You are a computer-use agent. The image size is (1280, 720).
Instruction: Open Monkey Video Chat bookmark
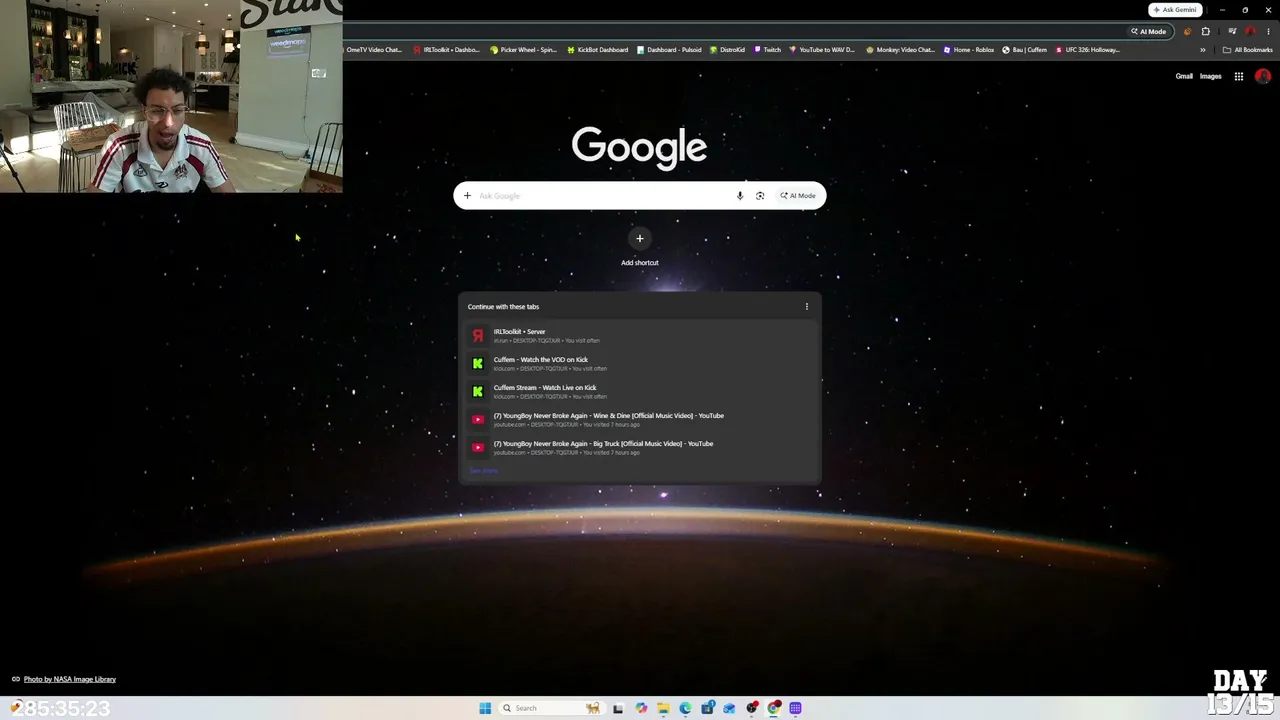click(900, 50)
